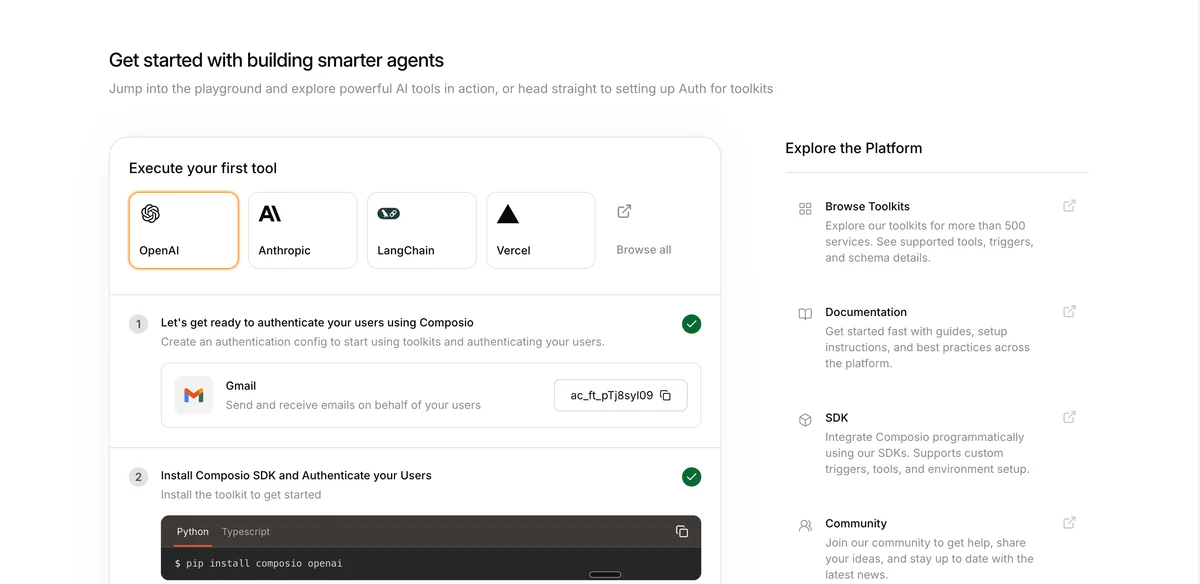Click the SDK package icon
The height and width of the screenshot is (584, 1200).
(805, 419)
